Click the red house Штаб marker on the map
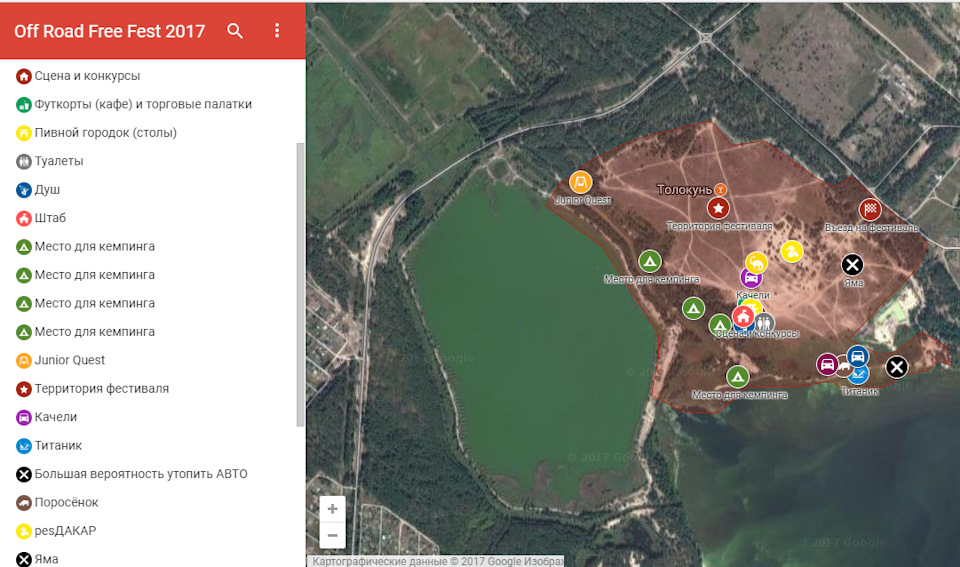 click(x=743, y=317)
